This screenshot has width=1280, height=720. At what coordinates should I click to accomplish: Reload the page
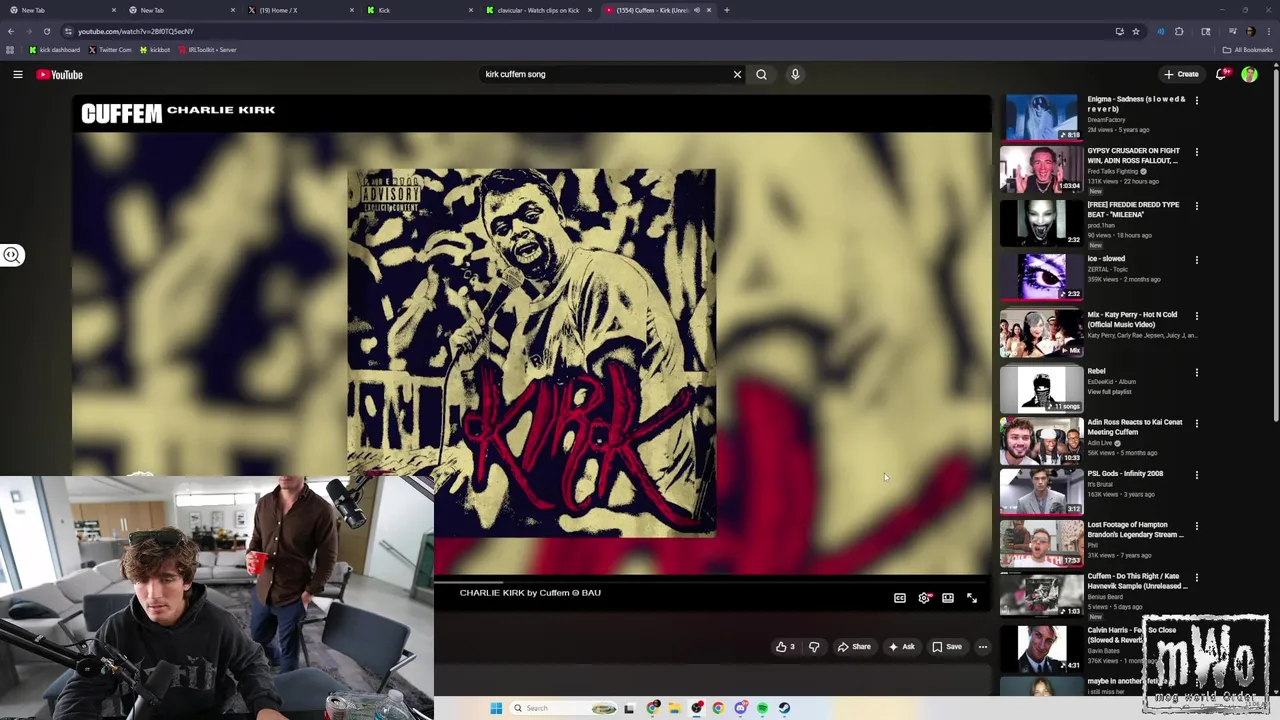(x=46, y=31)
